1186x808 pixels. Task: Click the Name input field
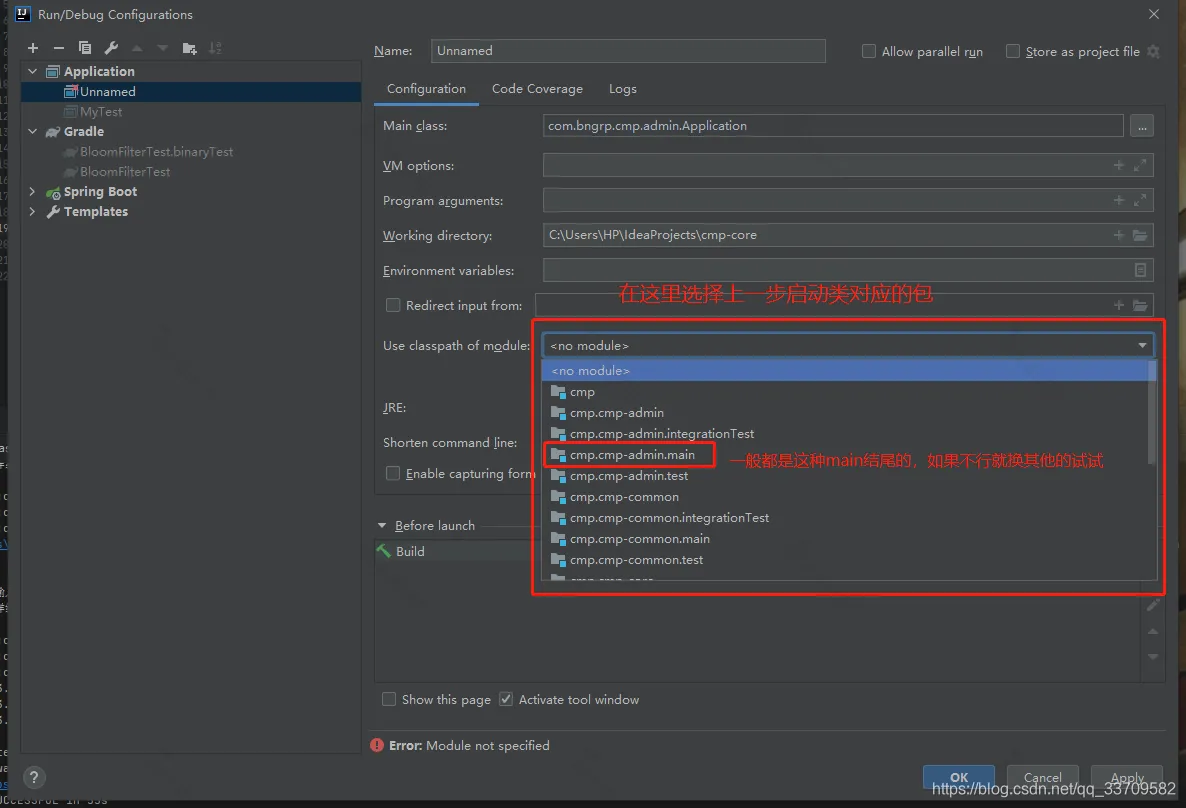pos(628,51)
